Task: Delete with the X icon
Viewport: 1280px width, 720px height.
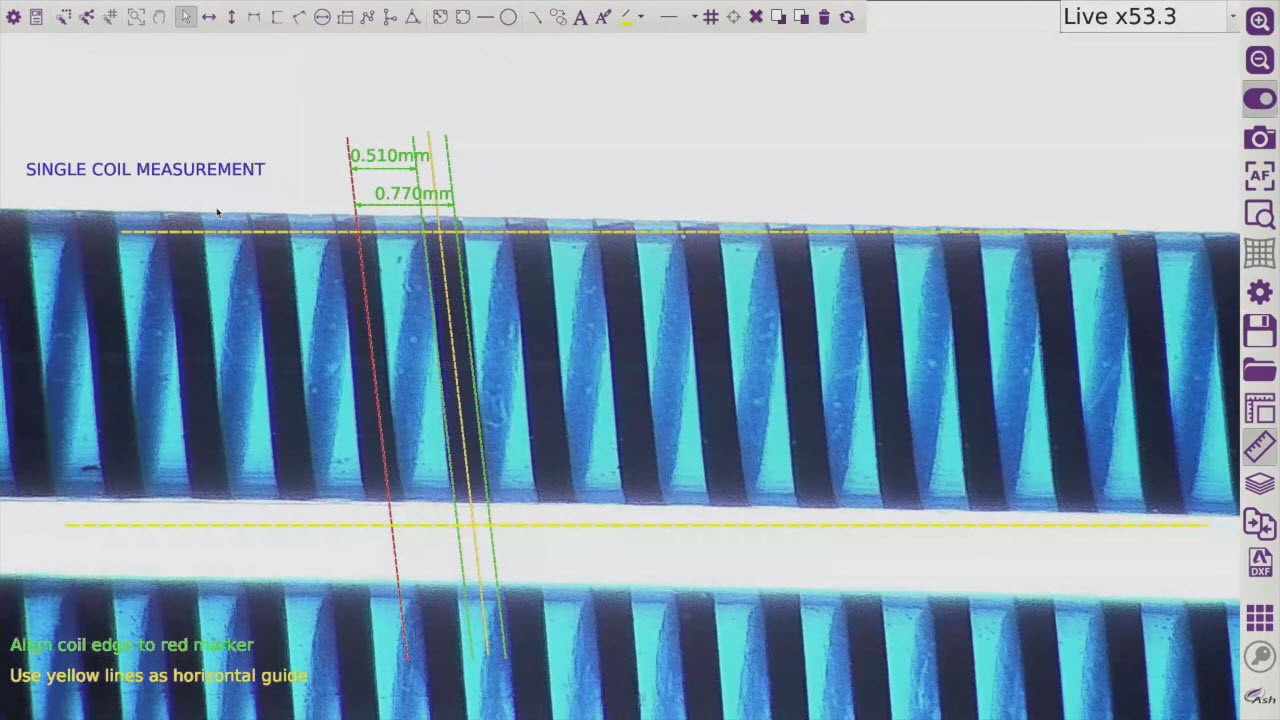Action: pos(756,17)
